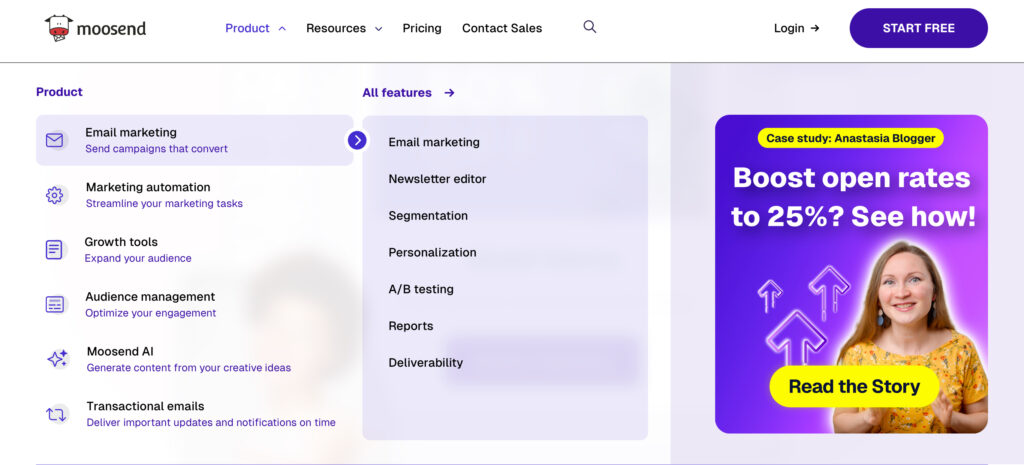Click 'Deliver important updates and notifications on time'
Screen dimensions: 1024x465
[211, 423]
